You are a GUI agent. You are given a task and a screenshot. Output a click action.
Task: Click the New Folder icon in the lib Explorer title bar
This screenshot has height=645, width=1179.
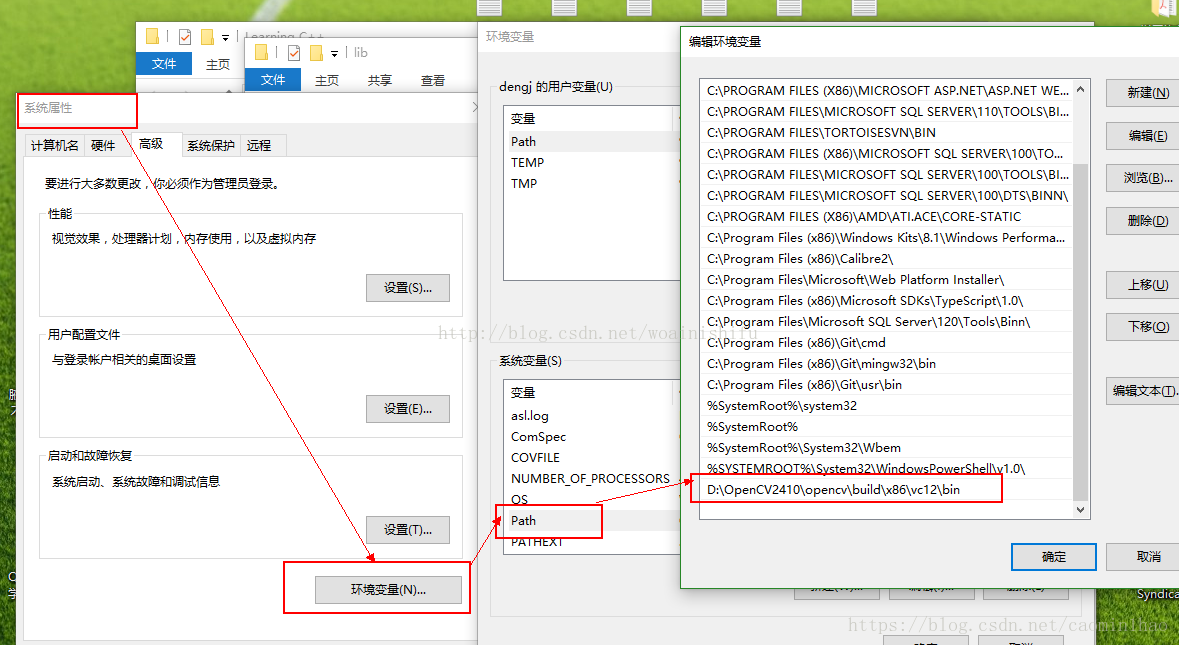[316, 53]
